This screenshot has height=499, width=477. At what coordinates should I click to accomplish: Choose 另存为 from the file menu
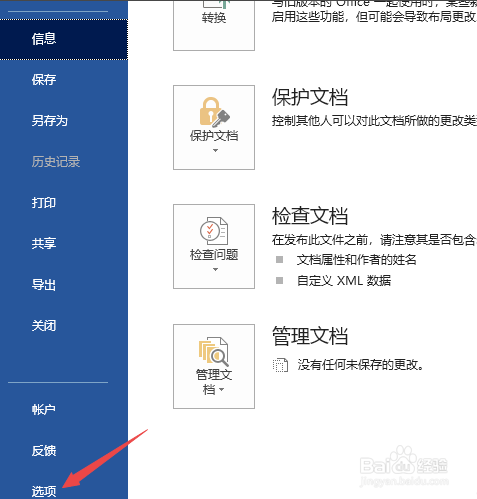pos(50,121)
